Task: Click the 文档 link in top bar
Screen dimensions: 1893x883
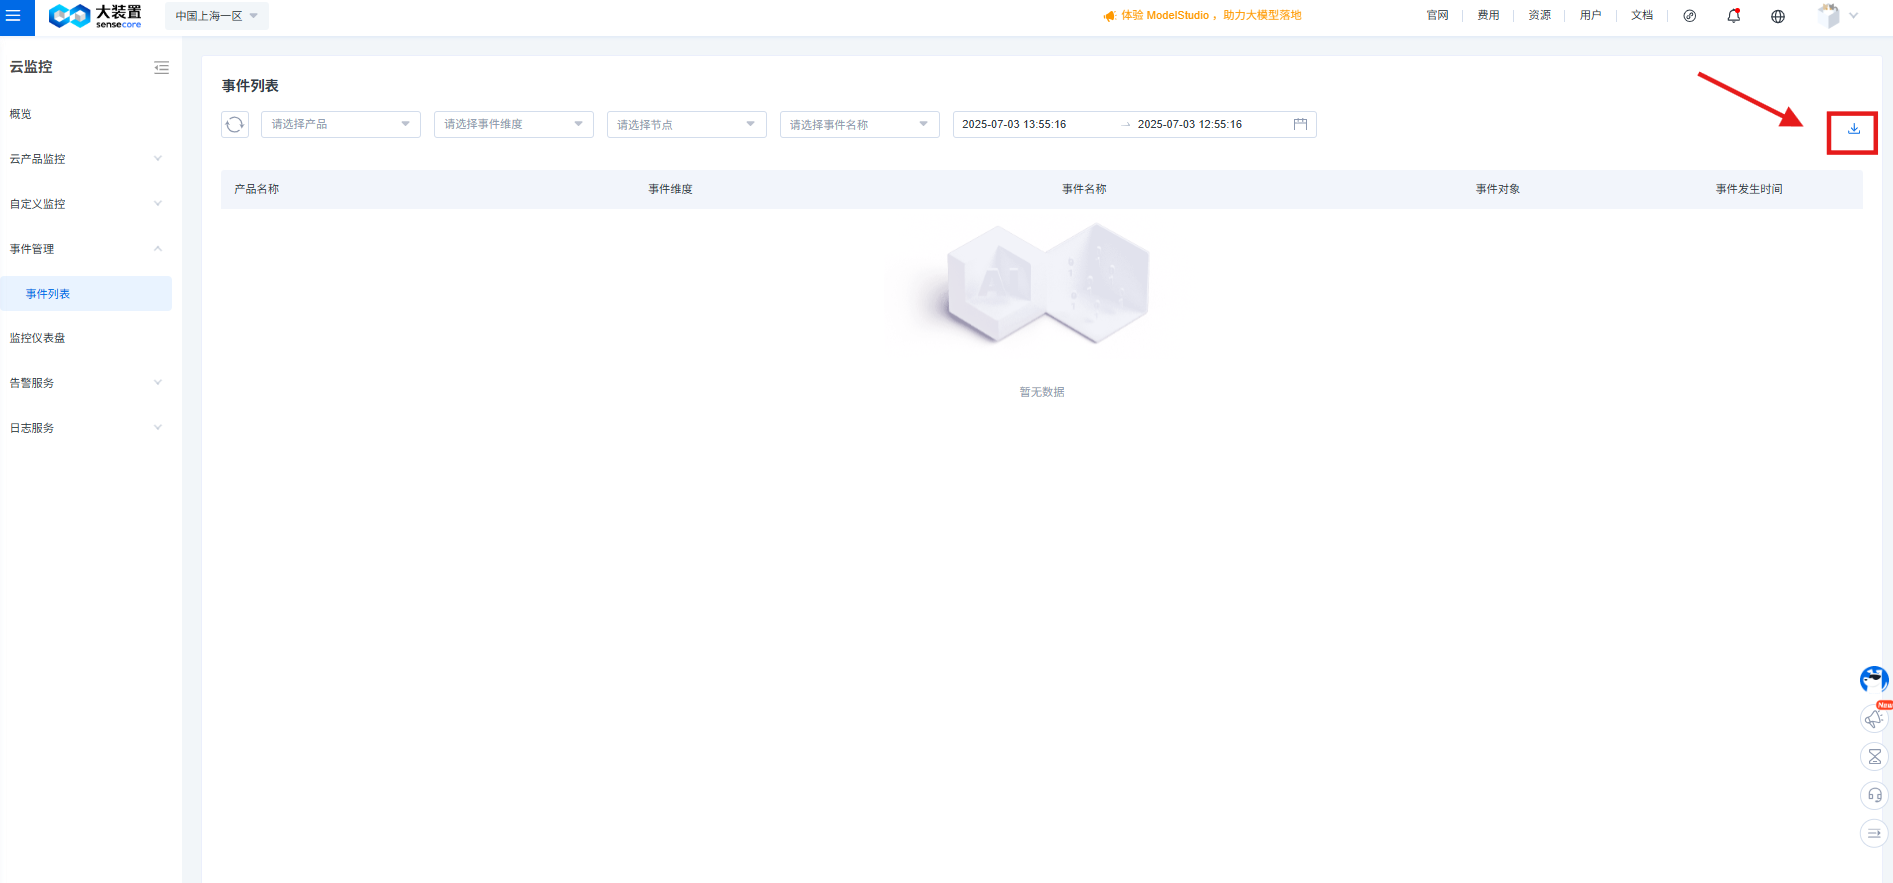Action: pyautogui.click(x=1641, y=16)
